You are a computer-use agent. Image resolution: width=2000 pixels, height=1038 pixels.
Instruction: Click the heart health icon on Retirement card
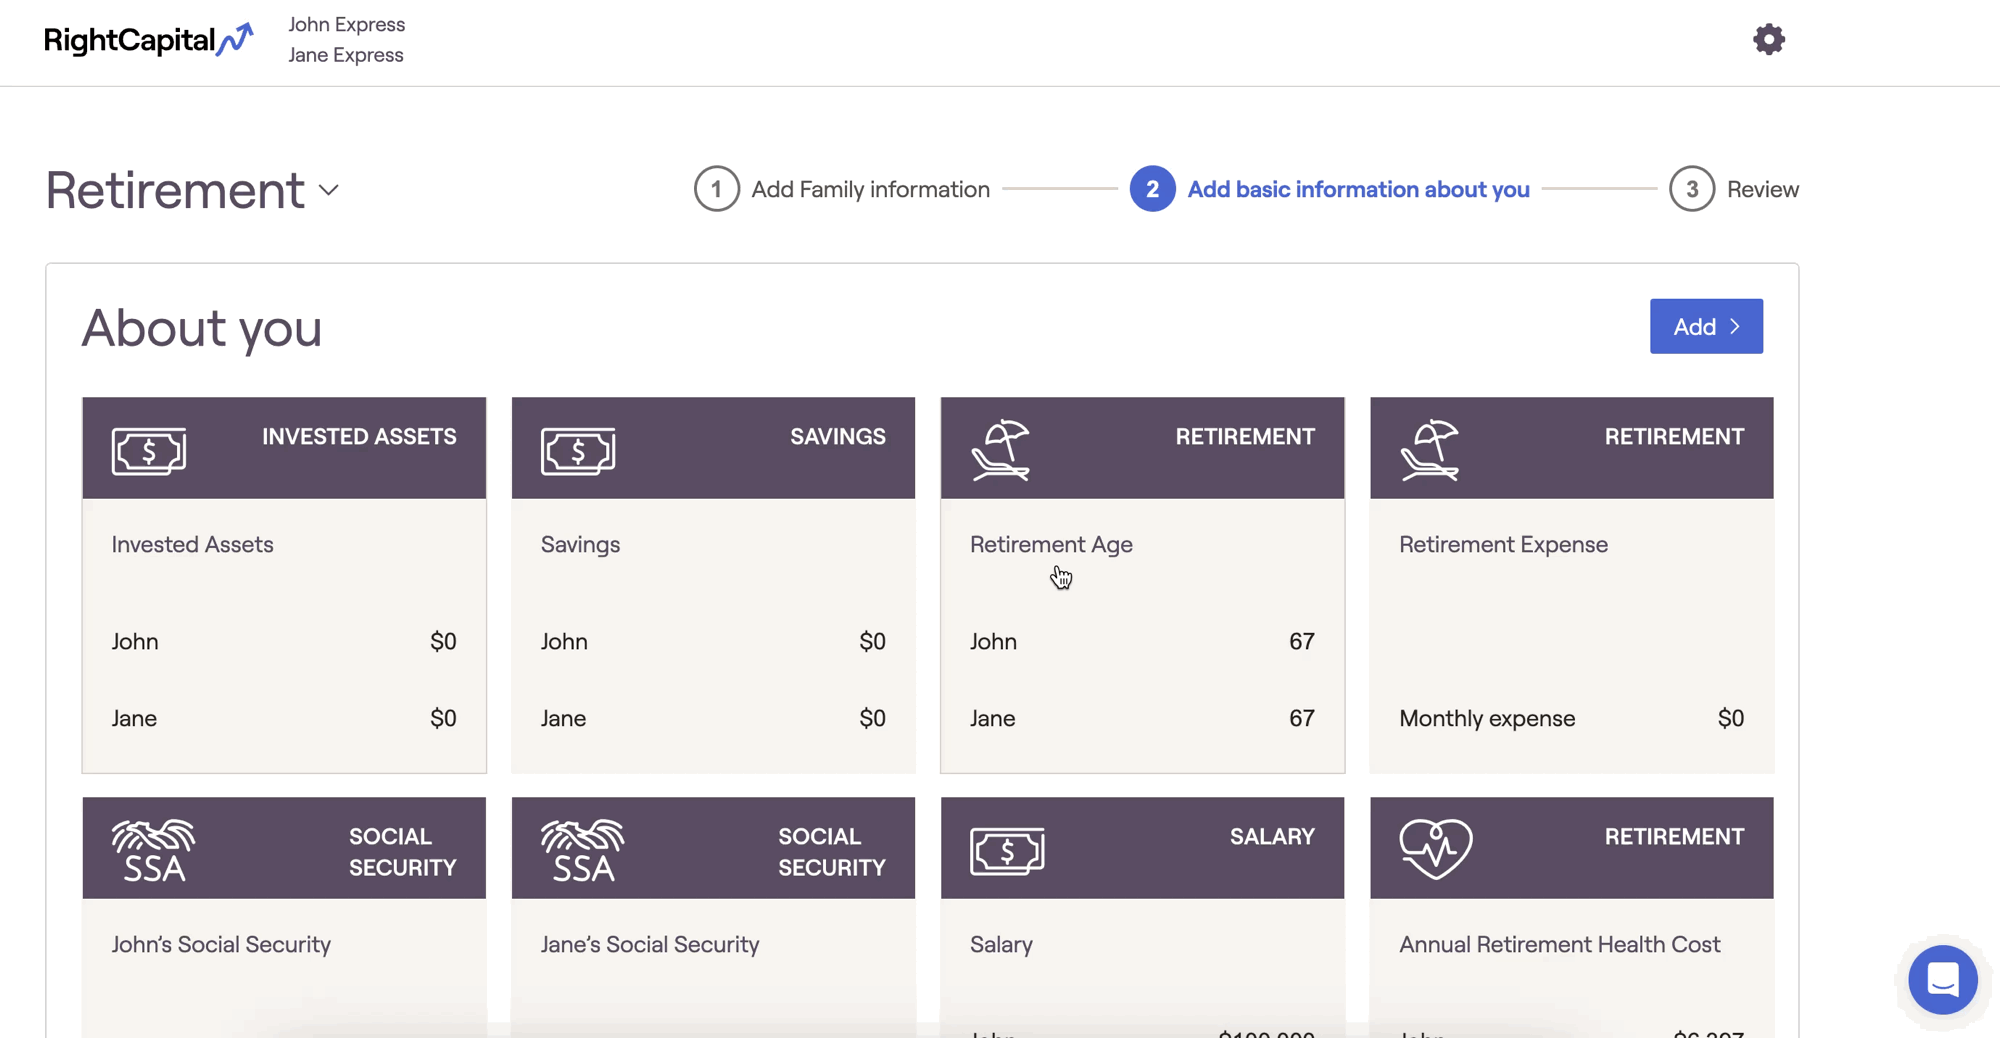1436,849
